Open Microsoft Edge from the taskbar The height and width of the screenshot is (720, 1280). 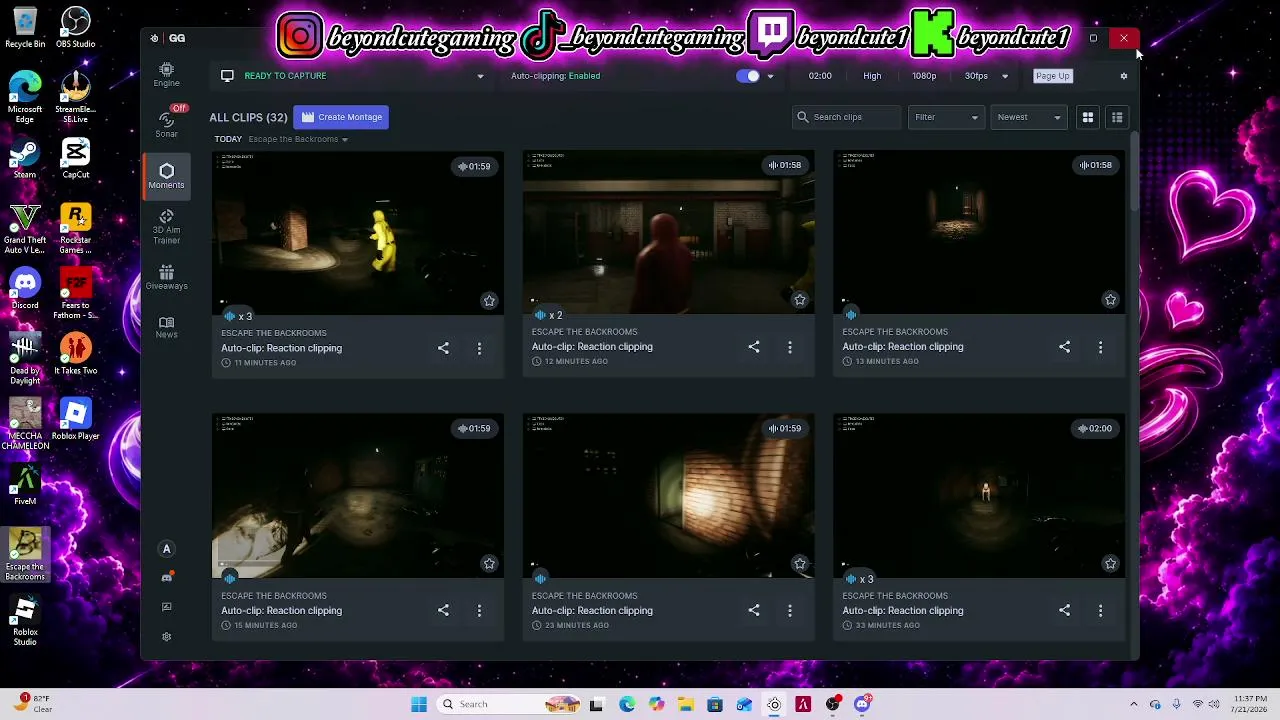627,704
